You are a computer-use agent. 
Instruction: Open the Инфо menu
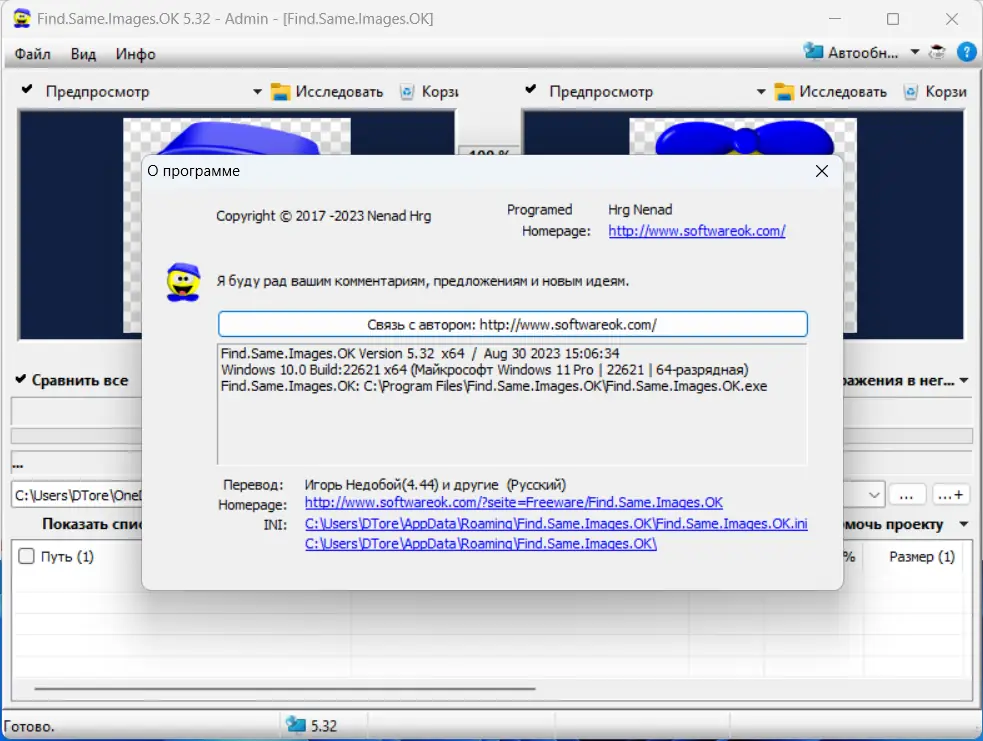(x=135, y=54)
